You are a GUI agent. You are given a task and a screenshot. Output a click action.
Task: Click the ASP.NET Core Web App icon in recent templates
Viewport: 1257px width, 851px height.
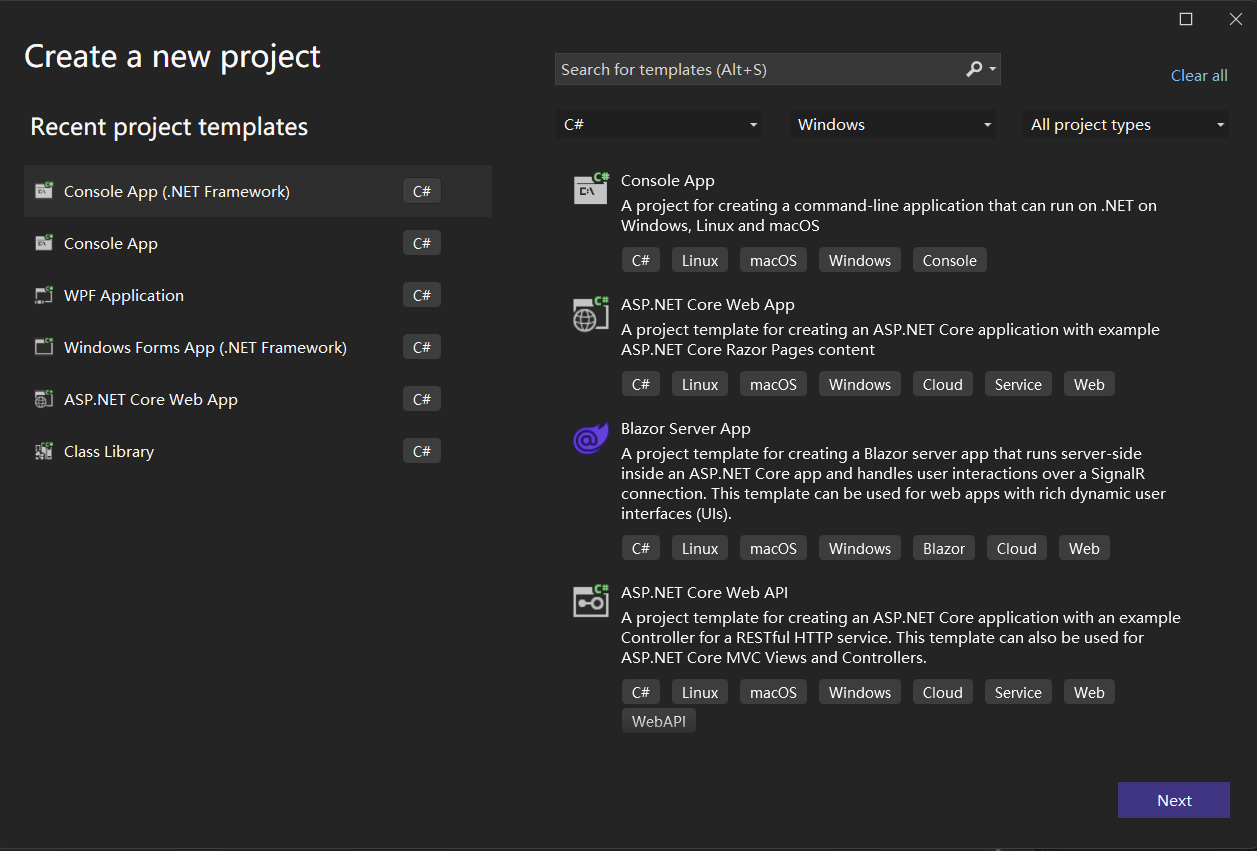click(x=44, y=399)
